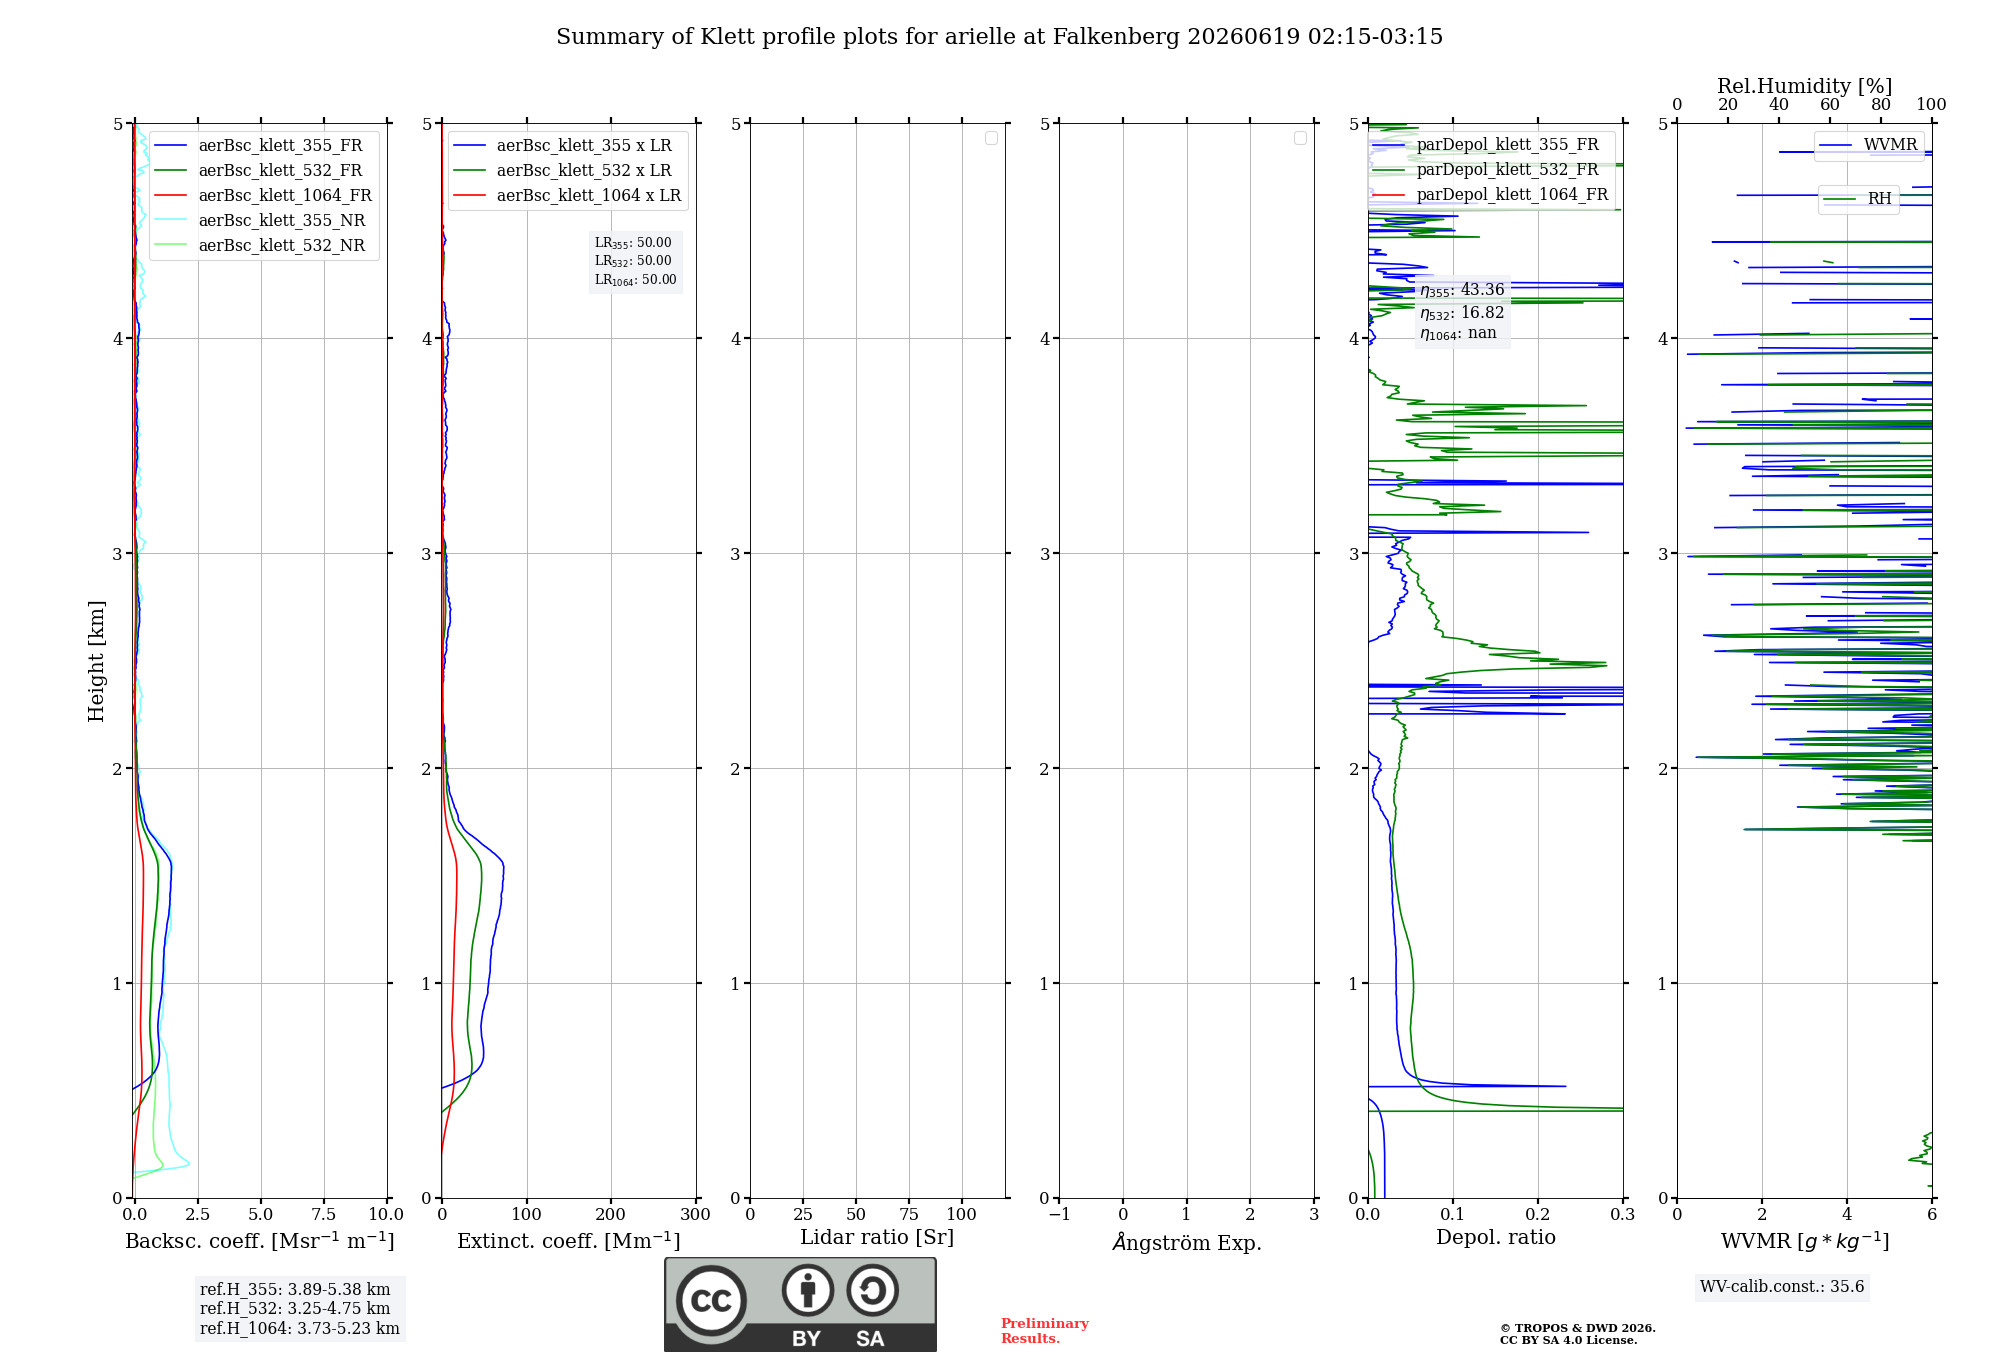
Task: Click the red line marker for aerBsc_klett_1064 x LR
Action: pyautogui.click(x=470, y=196)
